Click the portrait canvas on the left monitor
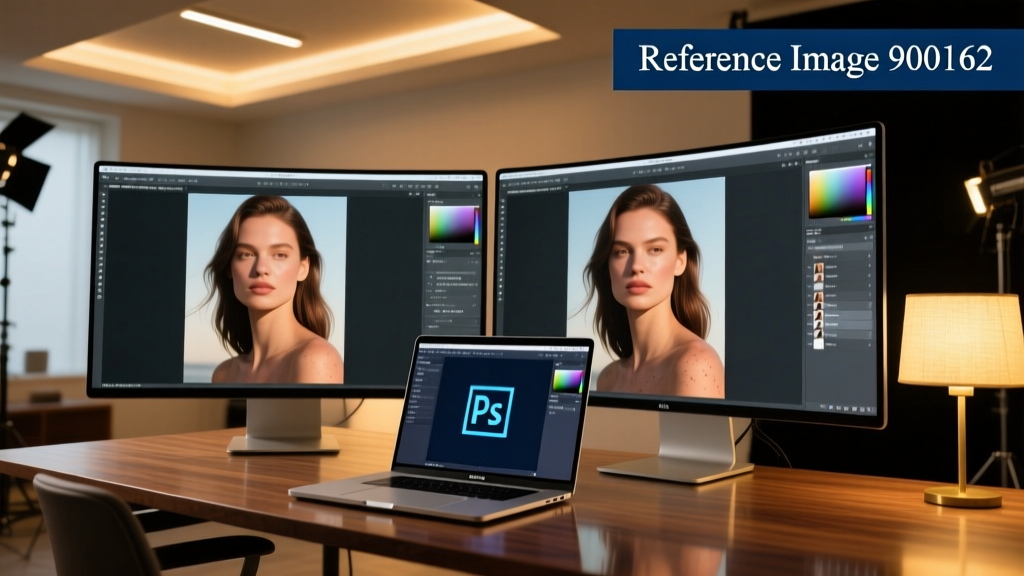 tap(265, 288)
